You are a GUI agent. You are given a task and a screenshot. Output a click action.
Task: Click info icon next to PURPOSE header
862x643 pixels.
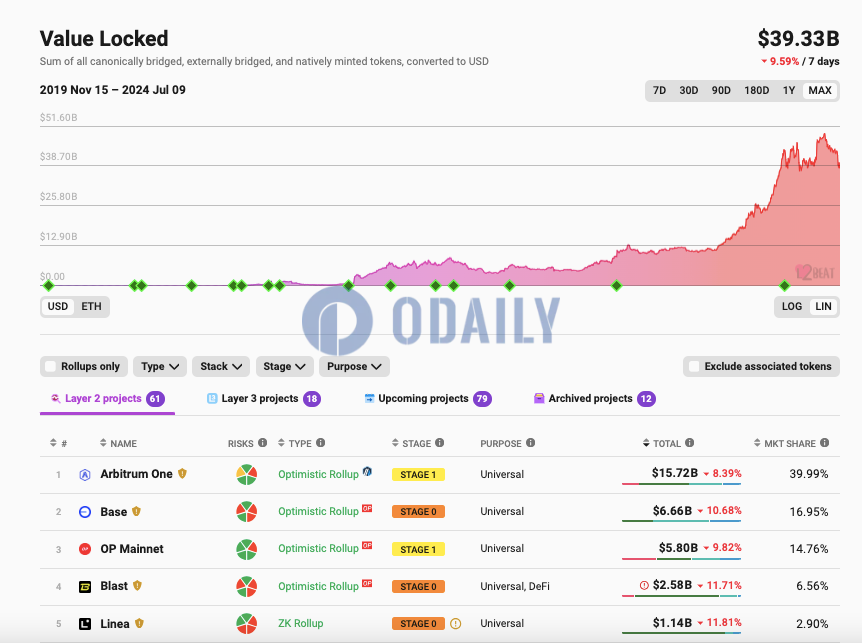(x=531, y=442)
